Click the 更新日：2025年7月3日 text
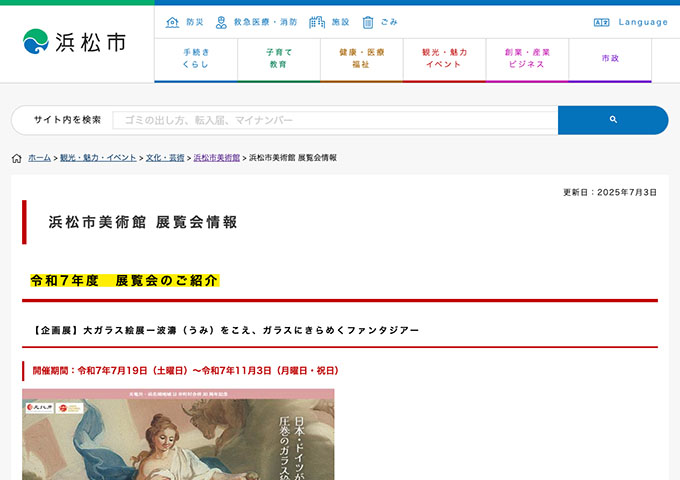The image size is (680, 480). click(610, 193)
